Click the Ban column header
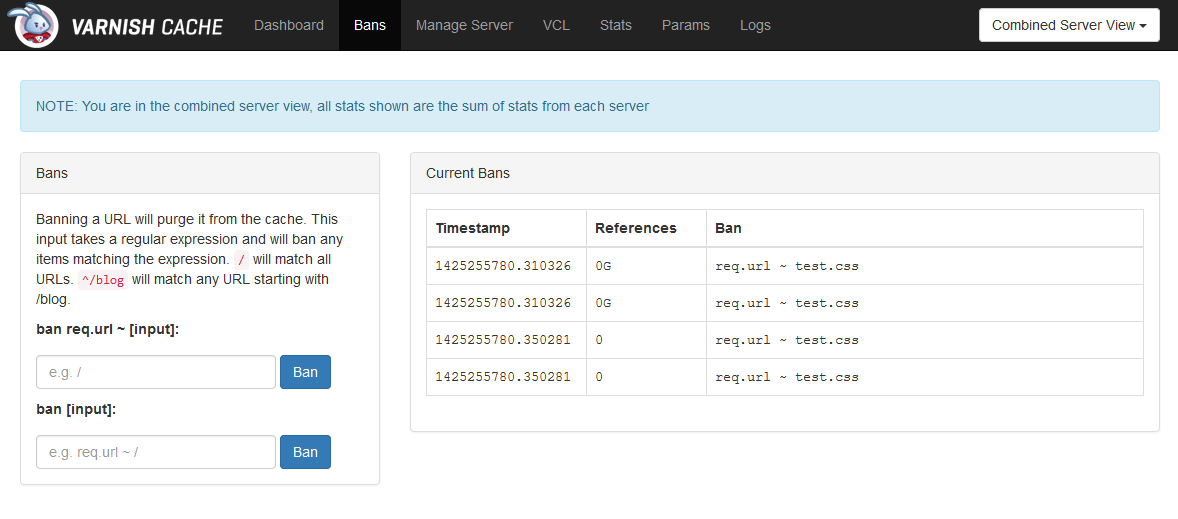The width and height of the screenshot is (1178, 519). pos(728,228)
